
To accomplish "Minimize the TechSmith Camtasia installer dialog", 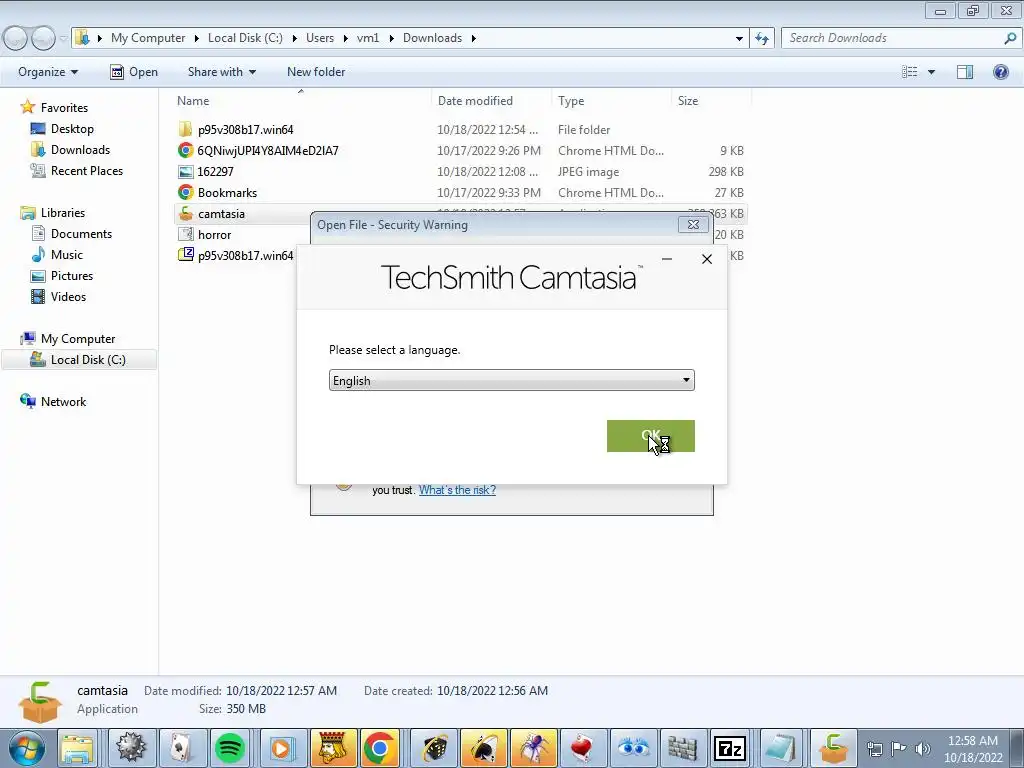I will (667, 259).
